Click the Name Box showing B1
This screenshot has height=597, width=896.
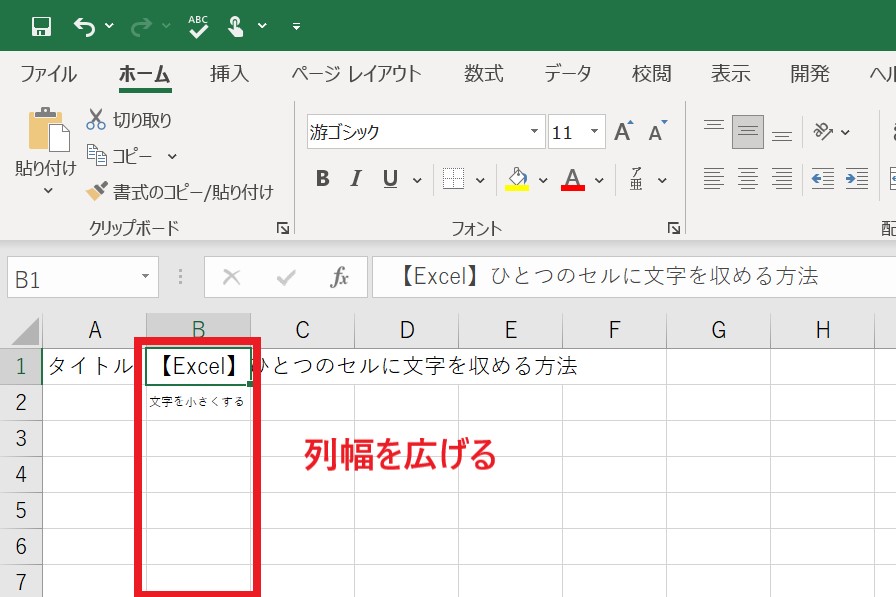72,278
